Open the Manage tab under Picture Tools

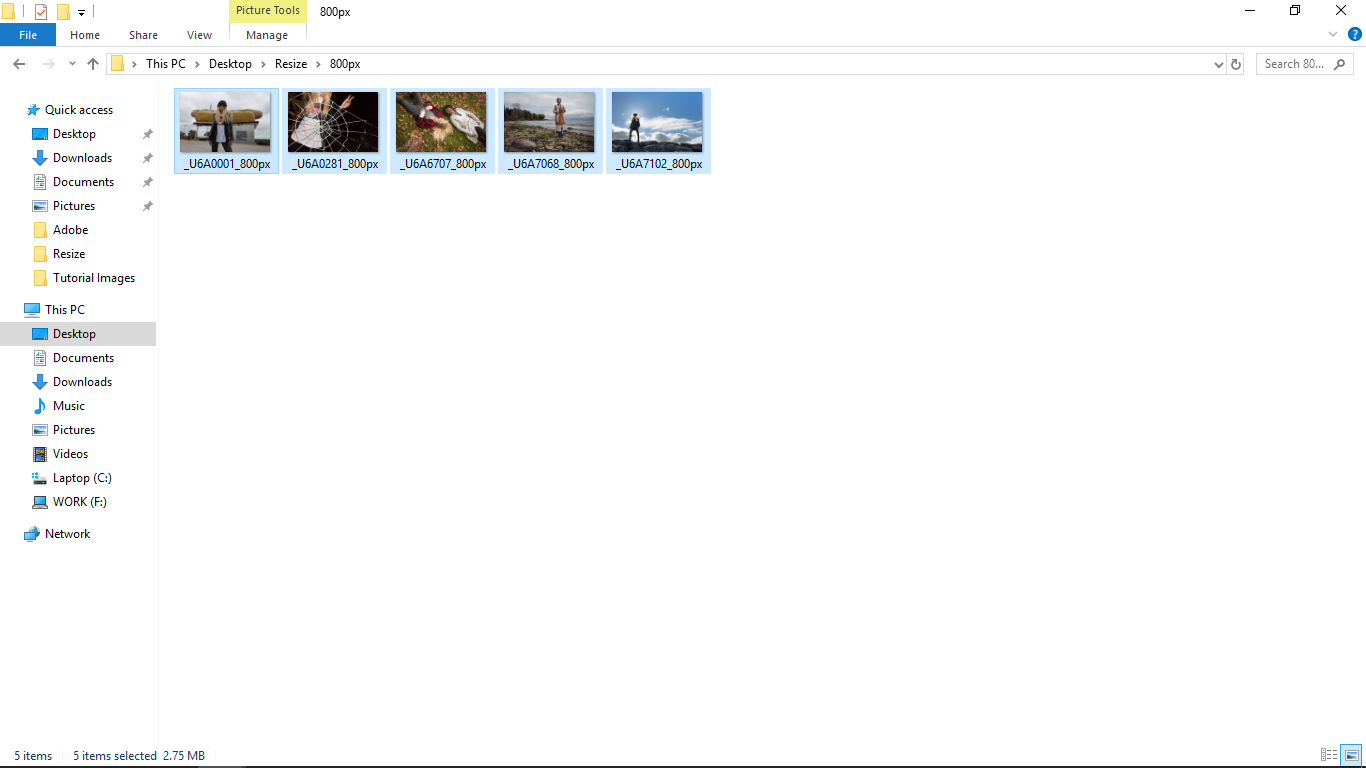click(267, 35)
